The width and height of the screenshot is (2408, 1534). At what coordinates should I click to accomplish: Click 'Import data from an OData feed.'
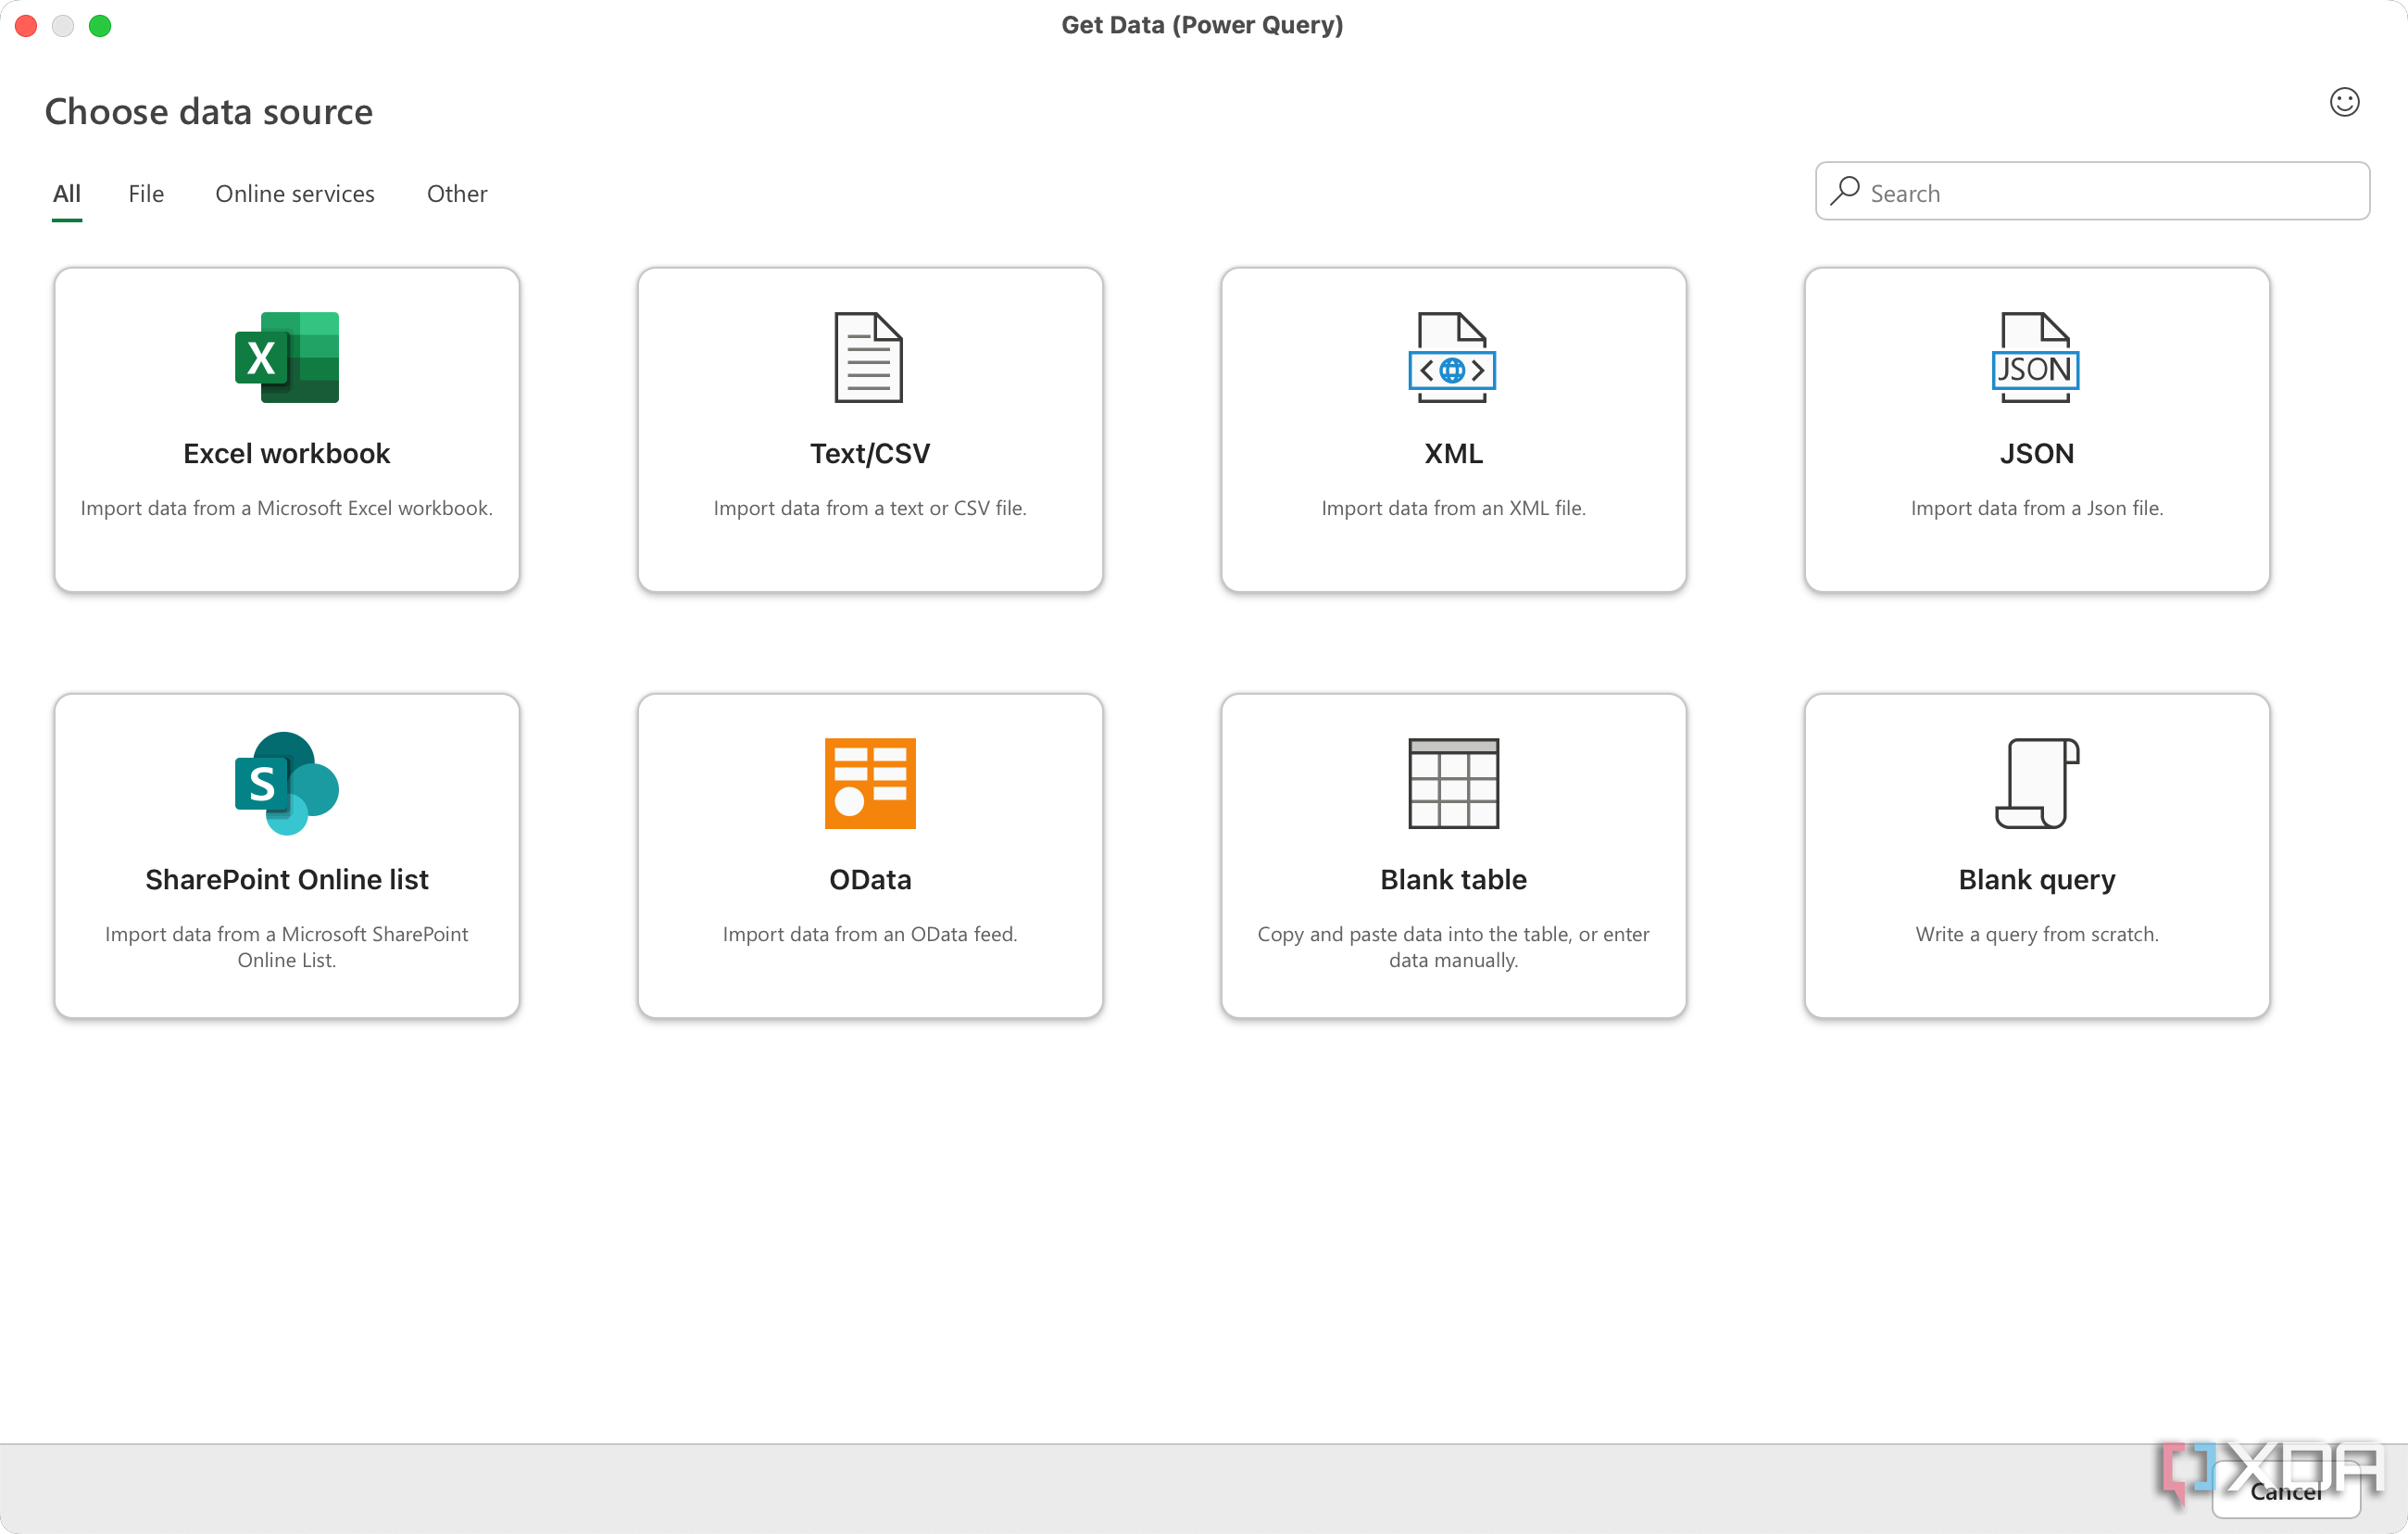coord(870,934)
